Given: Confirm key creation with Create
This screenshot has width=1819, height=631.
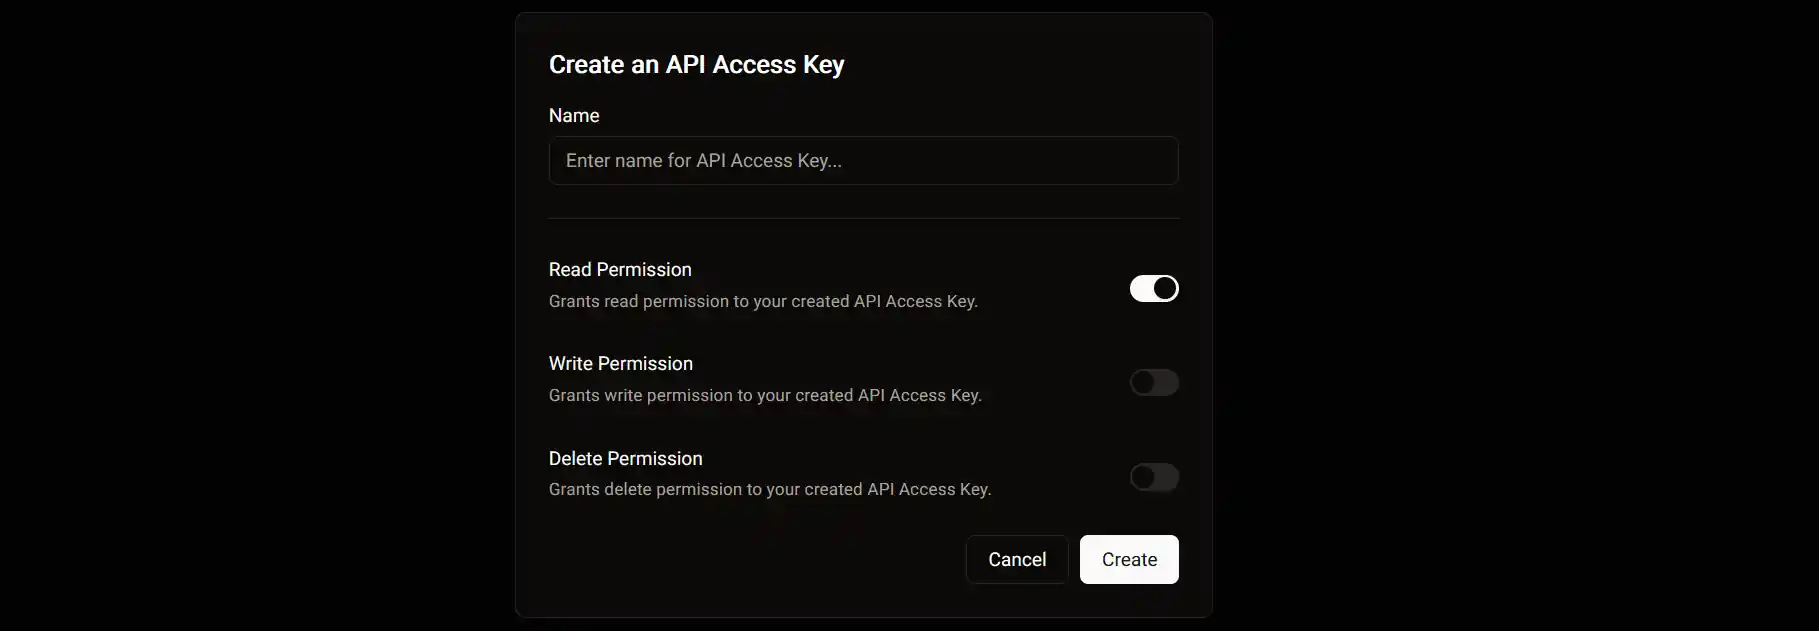Looking at the screenshot, I should [1128, 559].
